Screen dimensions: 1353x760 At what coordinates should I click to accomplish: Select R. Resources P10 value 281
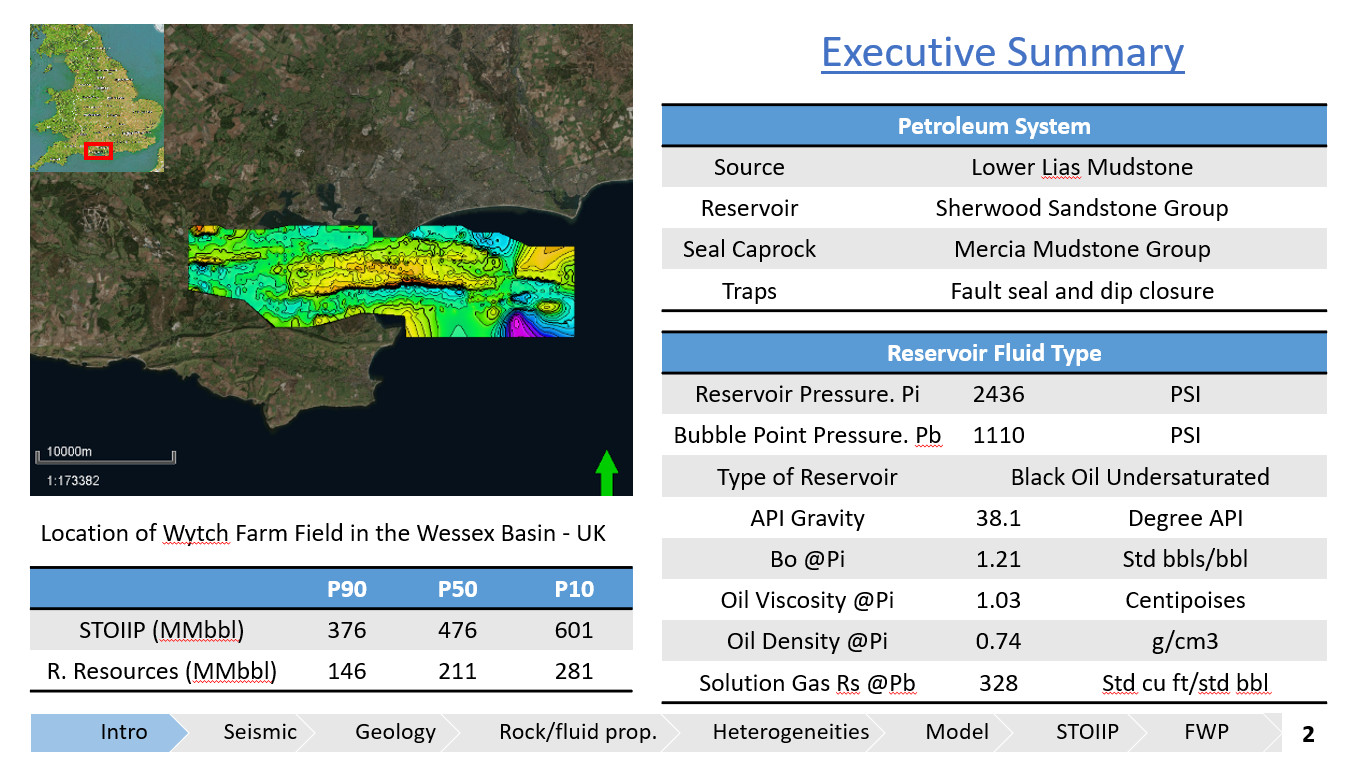click(x=574, y=671)
